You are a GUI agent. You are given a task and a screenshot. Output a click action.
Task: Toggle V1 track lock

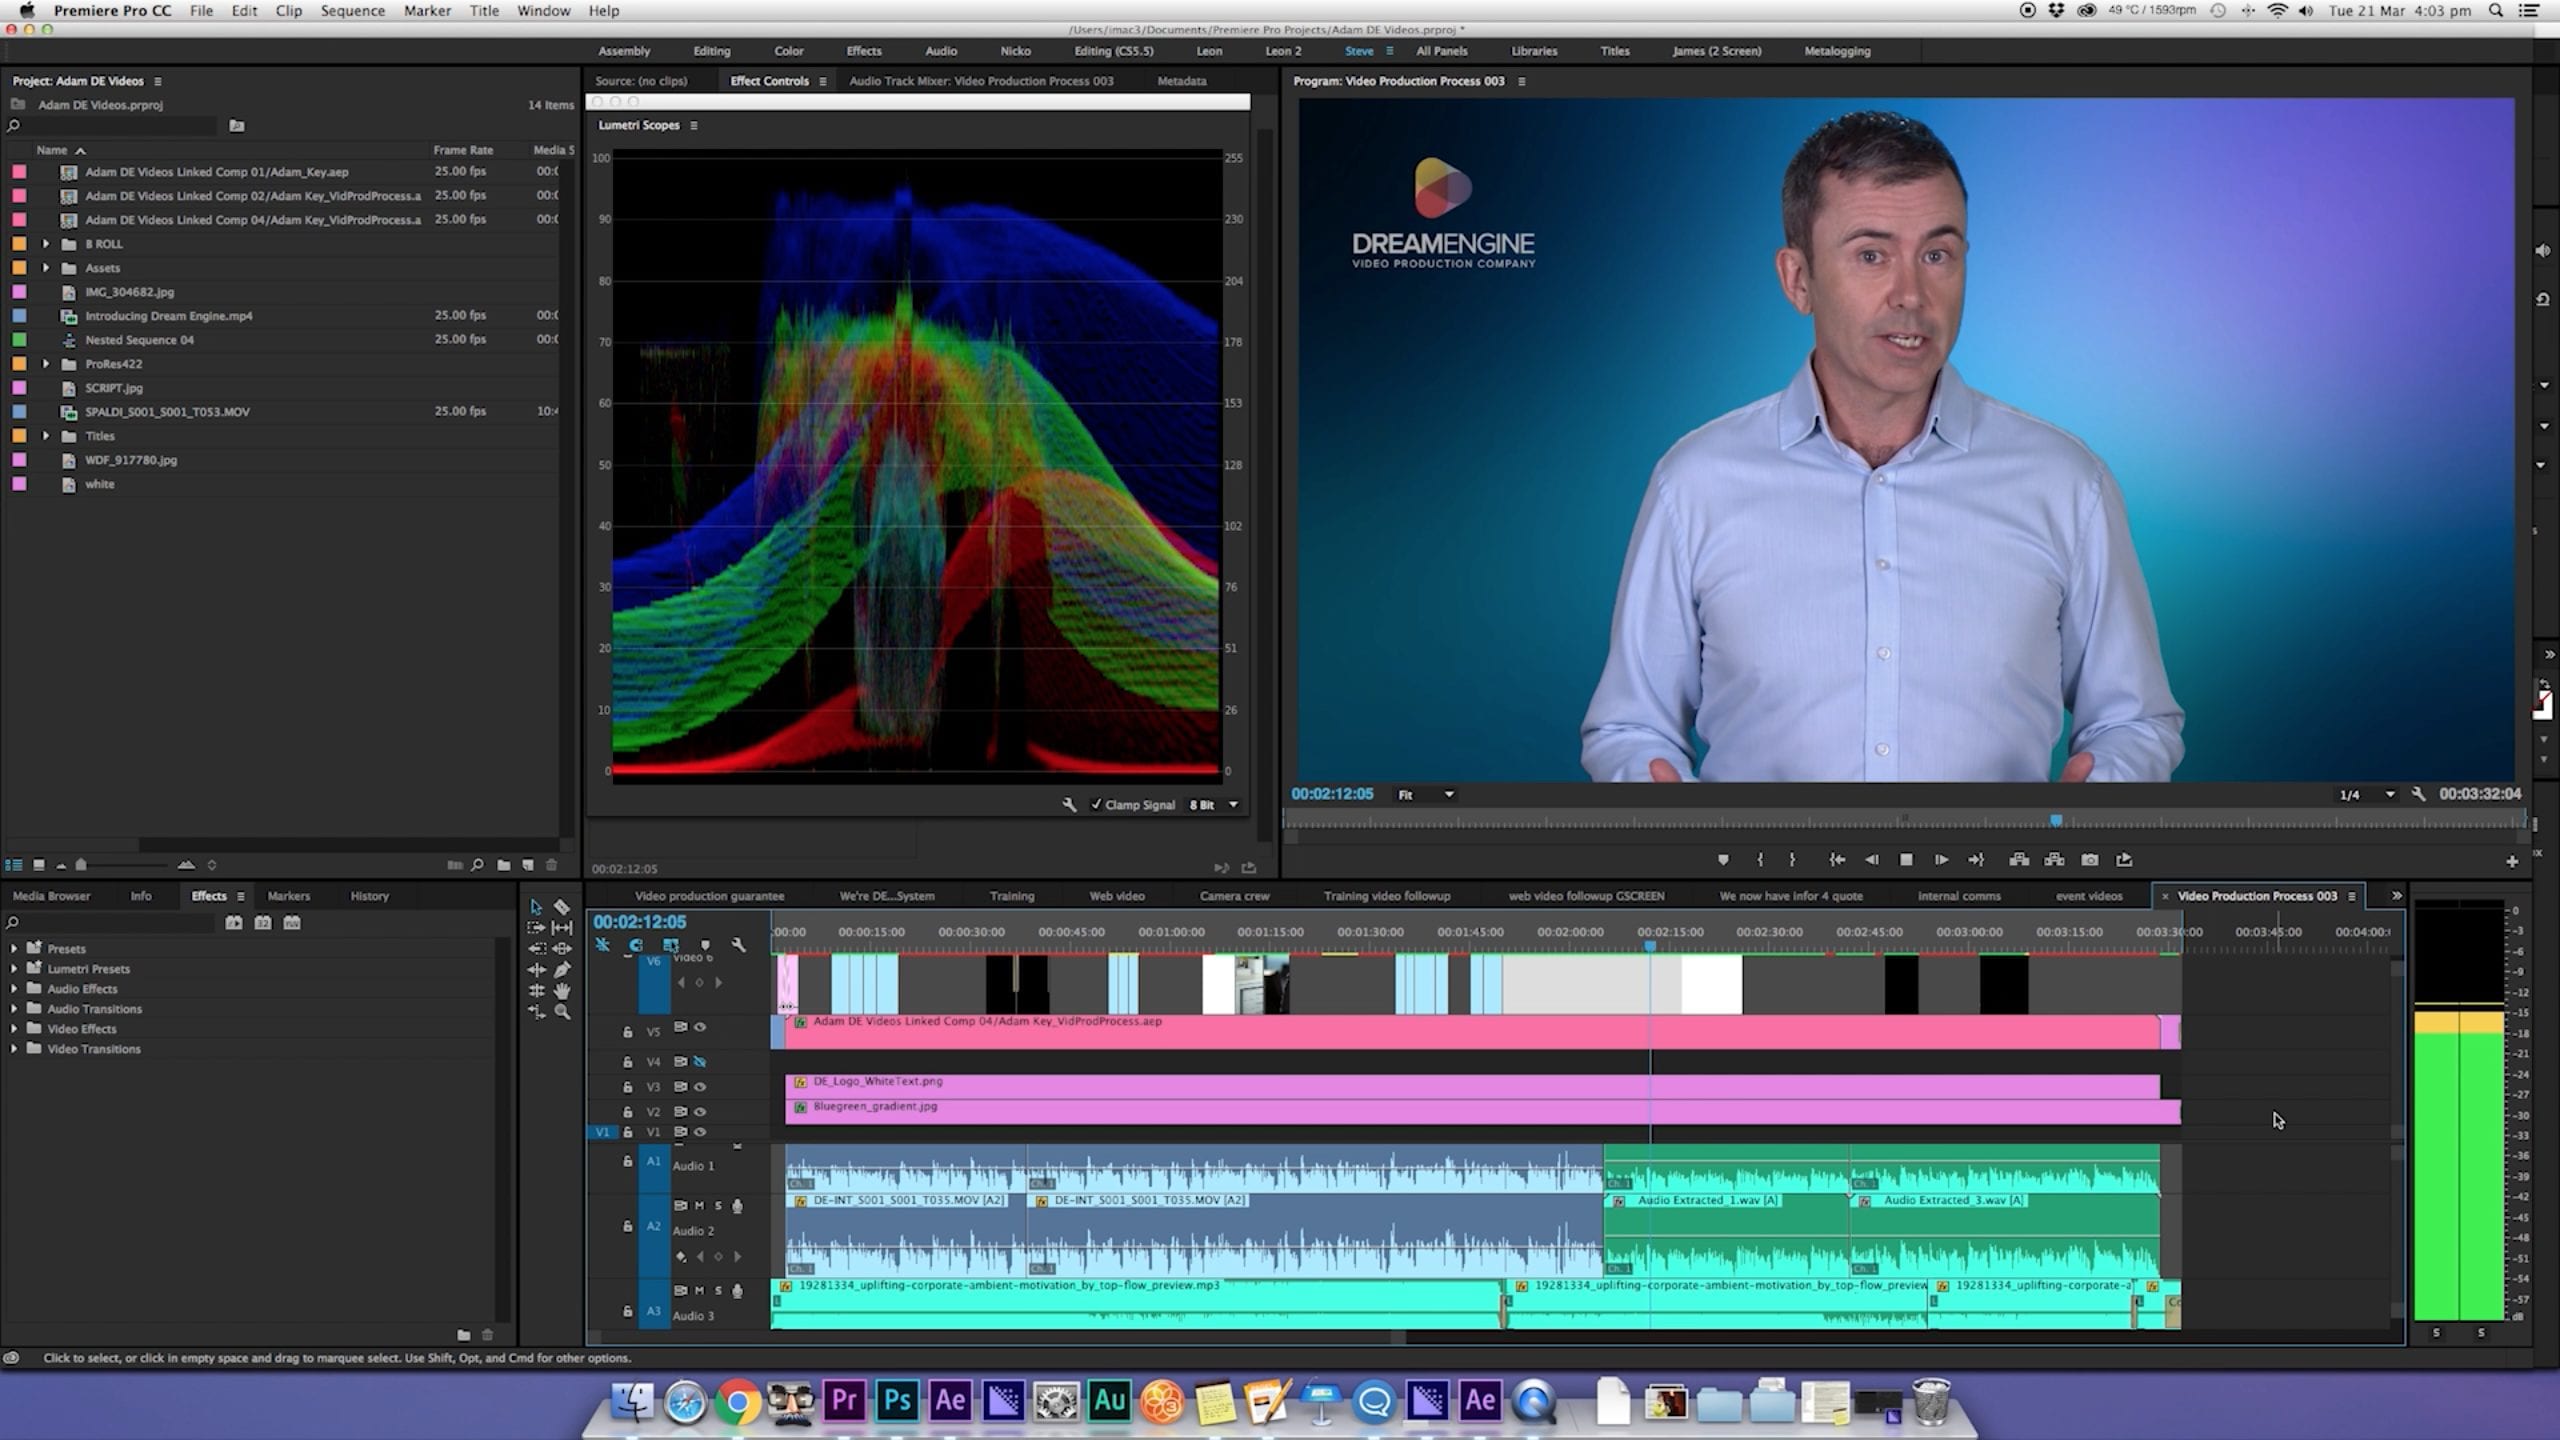628,1133
